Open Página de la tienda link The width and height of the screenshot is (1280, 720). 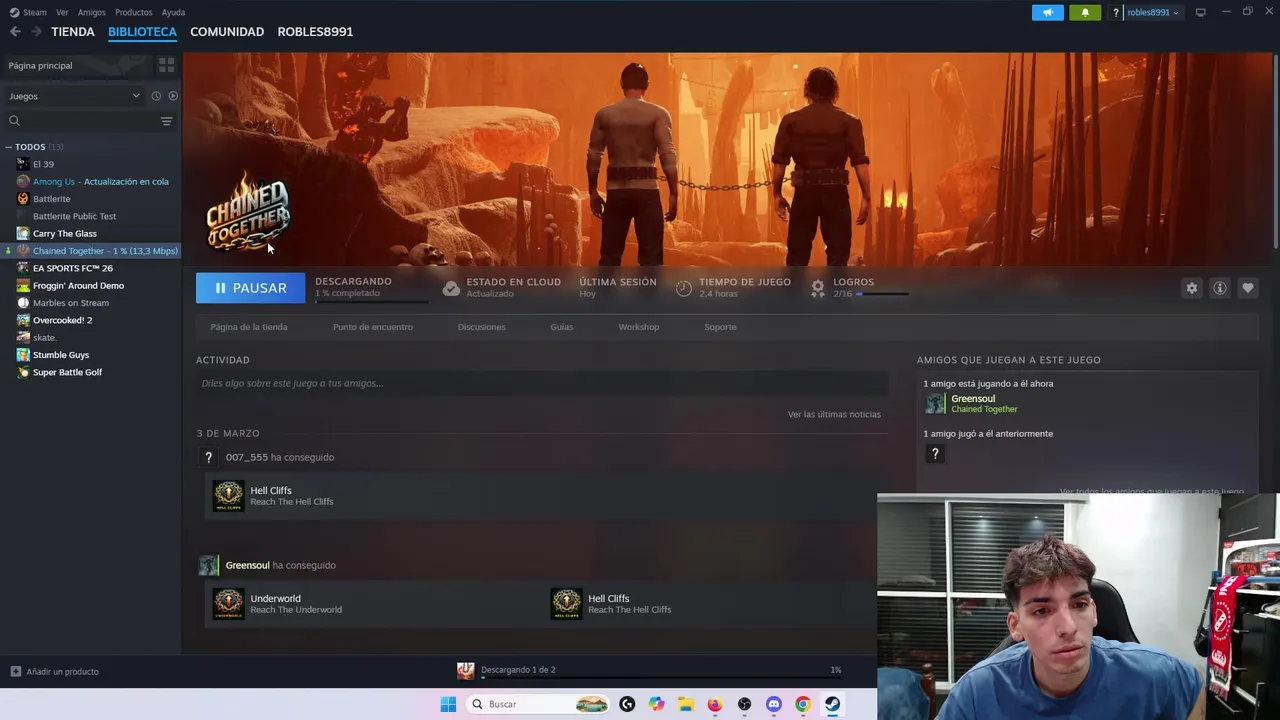point(249,327)
